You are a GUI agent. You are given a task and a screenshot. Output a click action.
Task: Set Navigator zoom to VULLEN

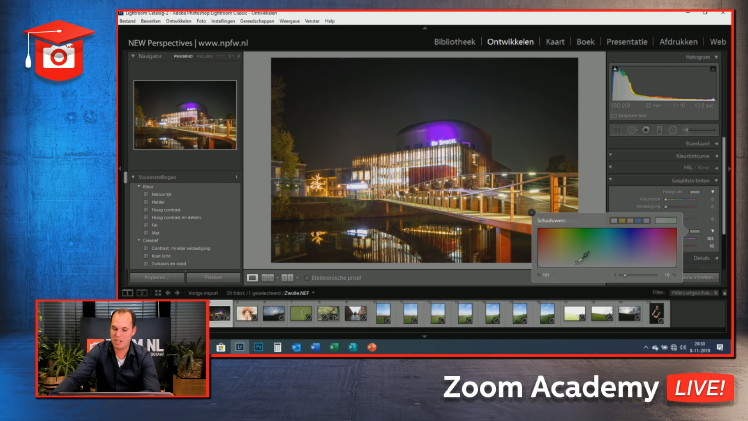click(204, 56)
